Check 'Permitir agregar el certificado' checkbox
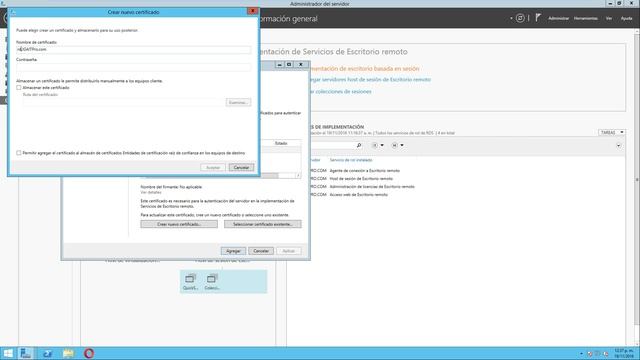The width and height of the screenshot is (640, 360). [x=19, y=153]
